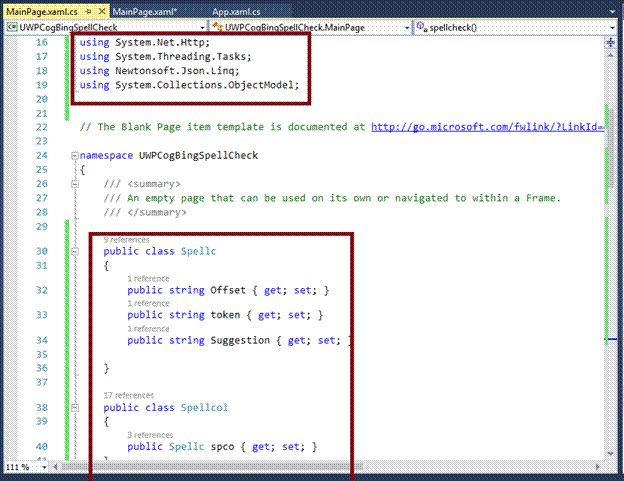
Task: Pin the MainPage.xaml.cs tab
Action: click(88, 12)
